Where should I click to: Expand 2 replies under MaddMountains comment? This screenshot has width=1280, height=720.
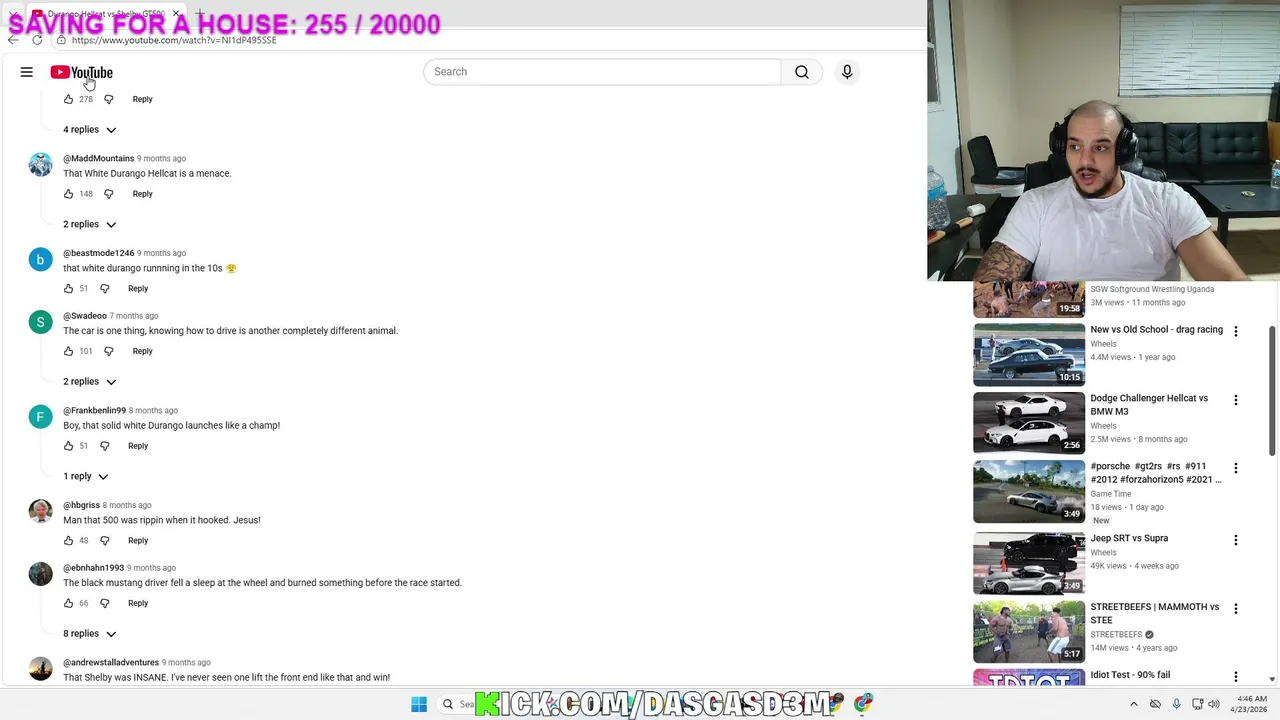(x=90, y=224)
